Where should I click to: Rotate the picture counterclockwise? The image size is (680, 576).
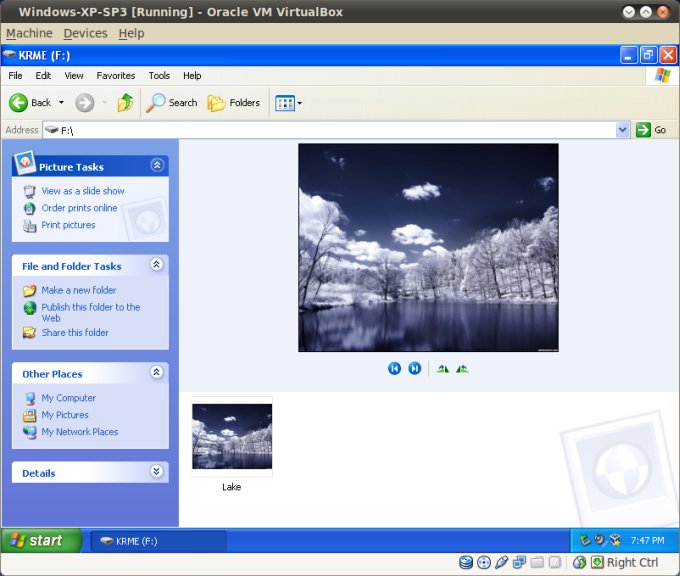pos(462,368)
